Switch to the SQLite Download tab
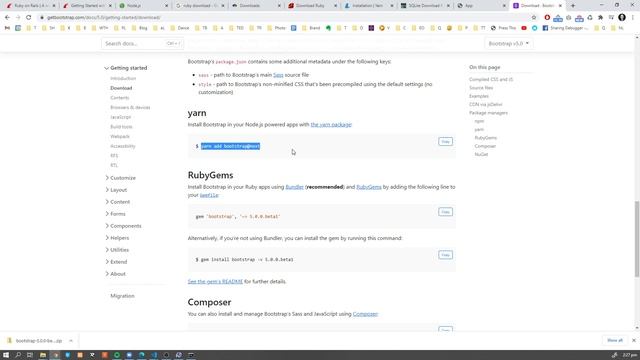 tap(425, 6)
